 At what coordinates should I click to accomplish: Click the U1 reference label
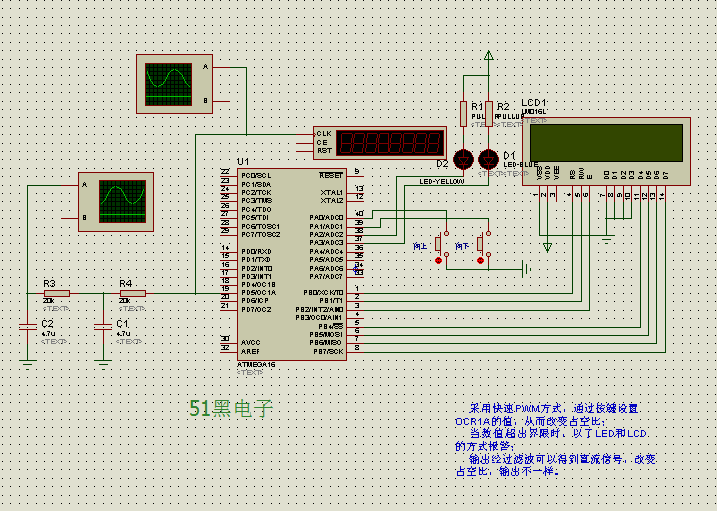tap(243, 162)
